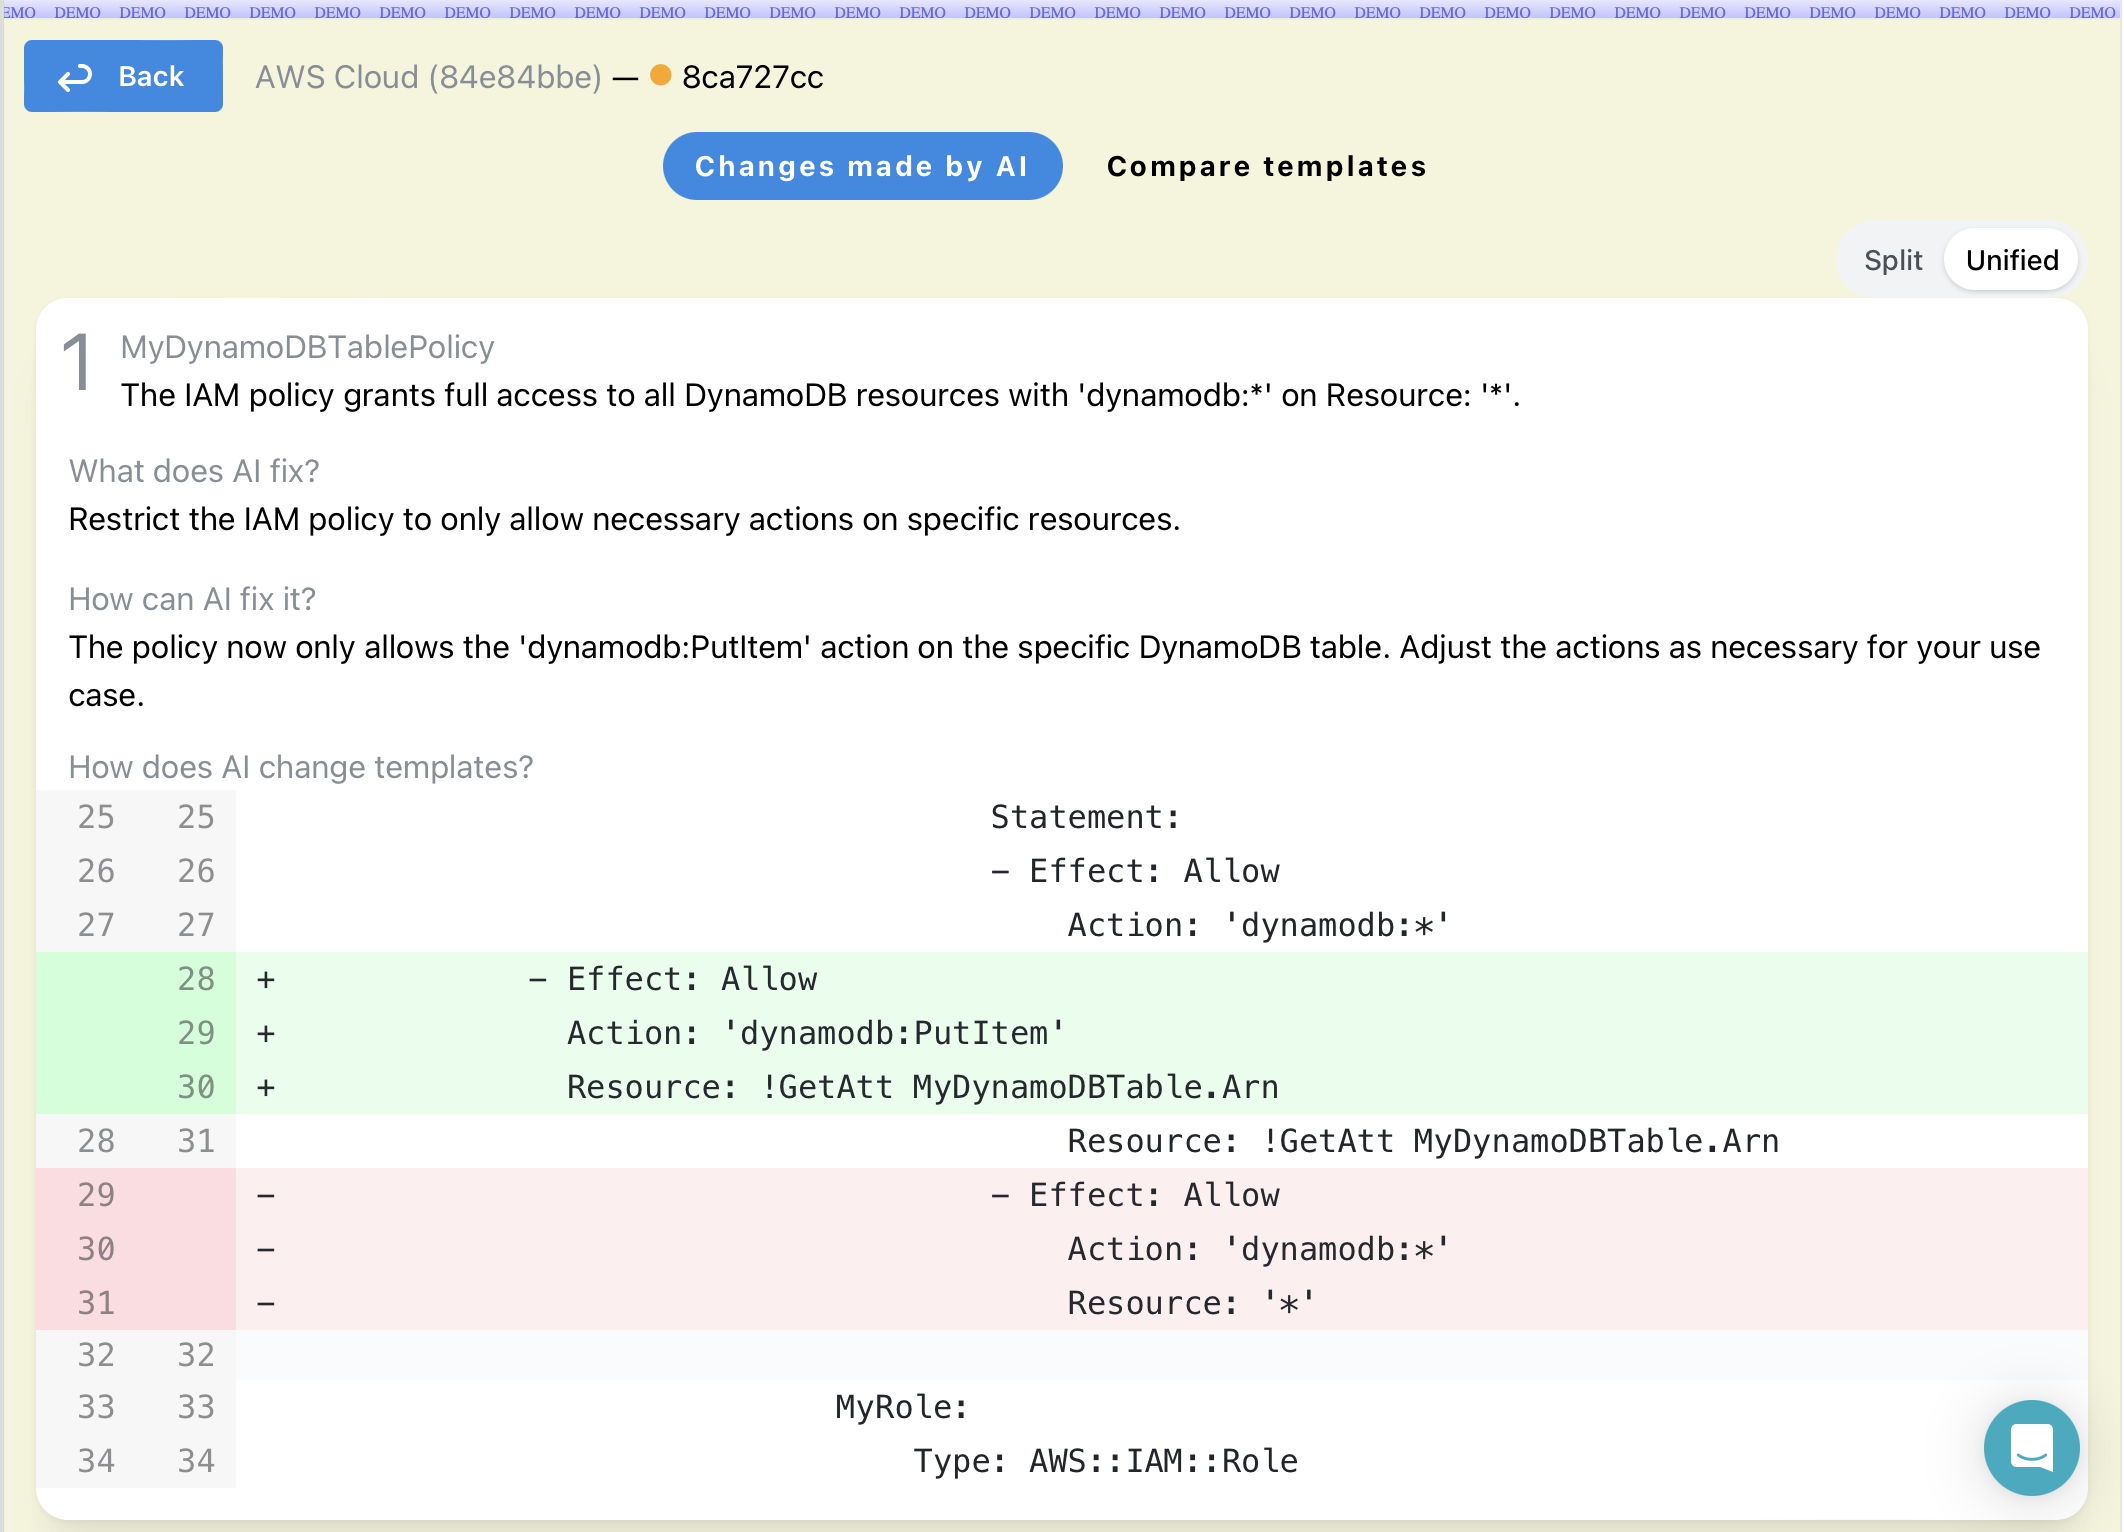Click the plus marker on added line 28
The width and height of the screenshot is (2124, 1532).
click(x=265, y=980)
